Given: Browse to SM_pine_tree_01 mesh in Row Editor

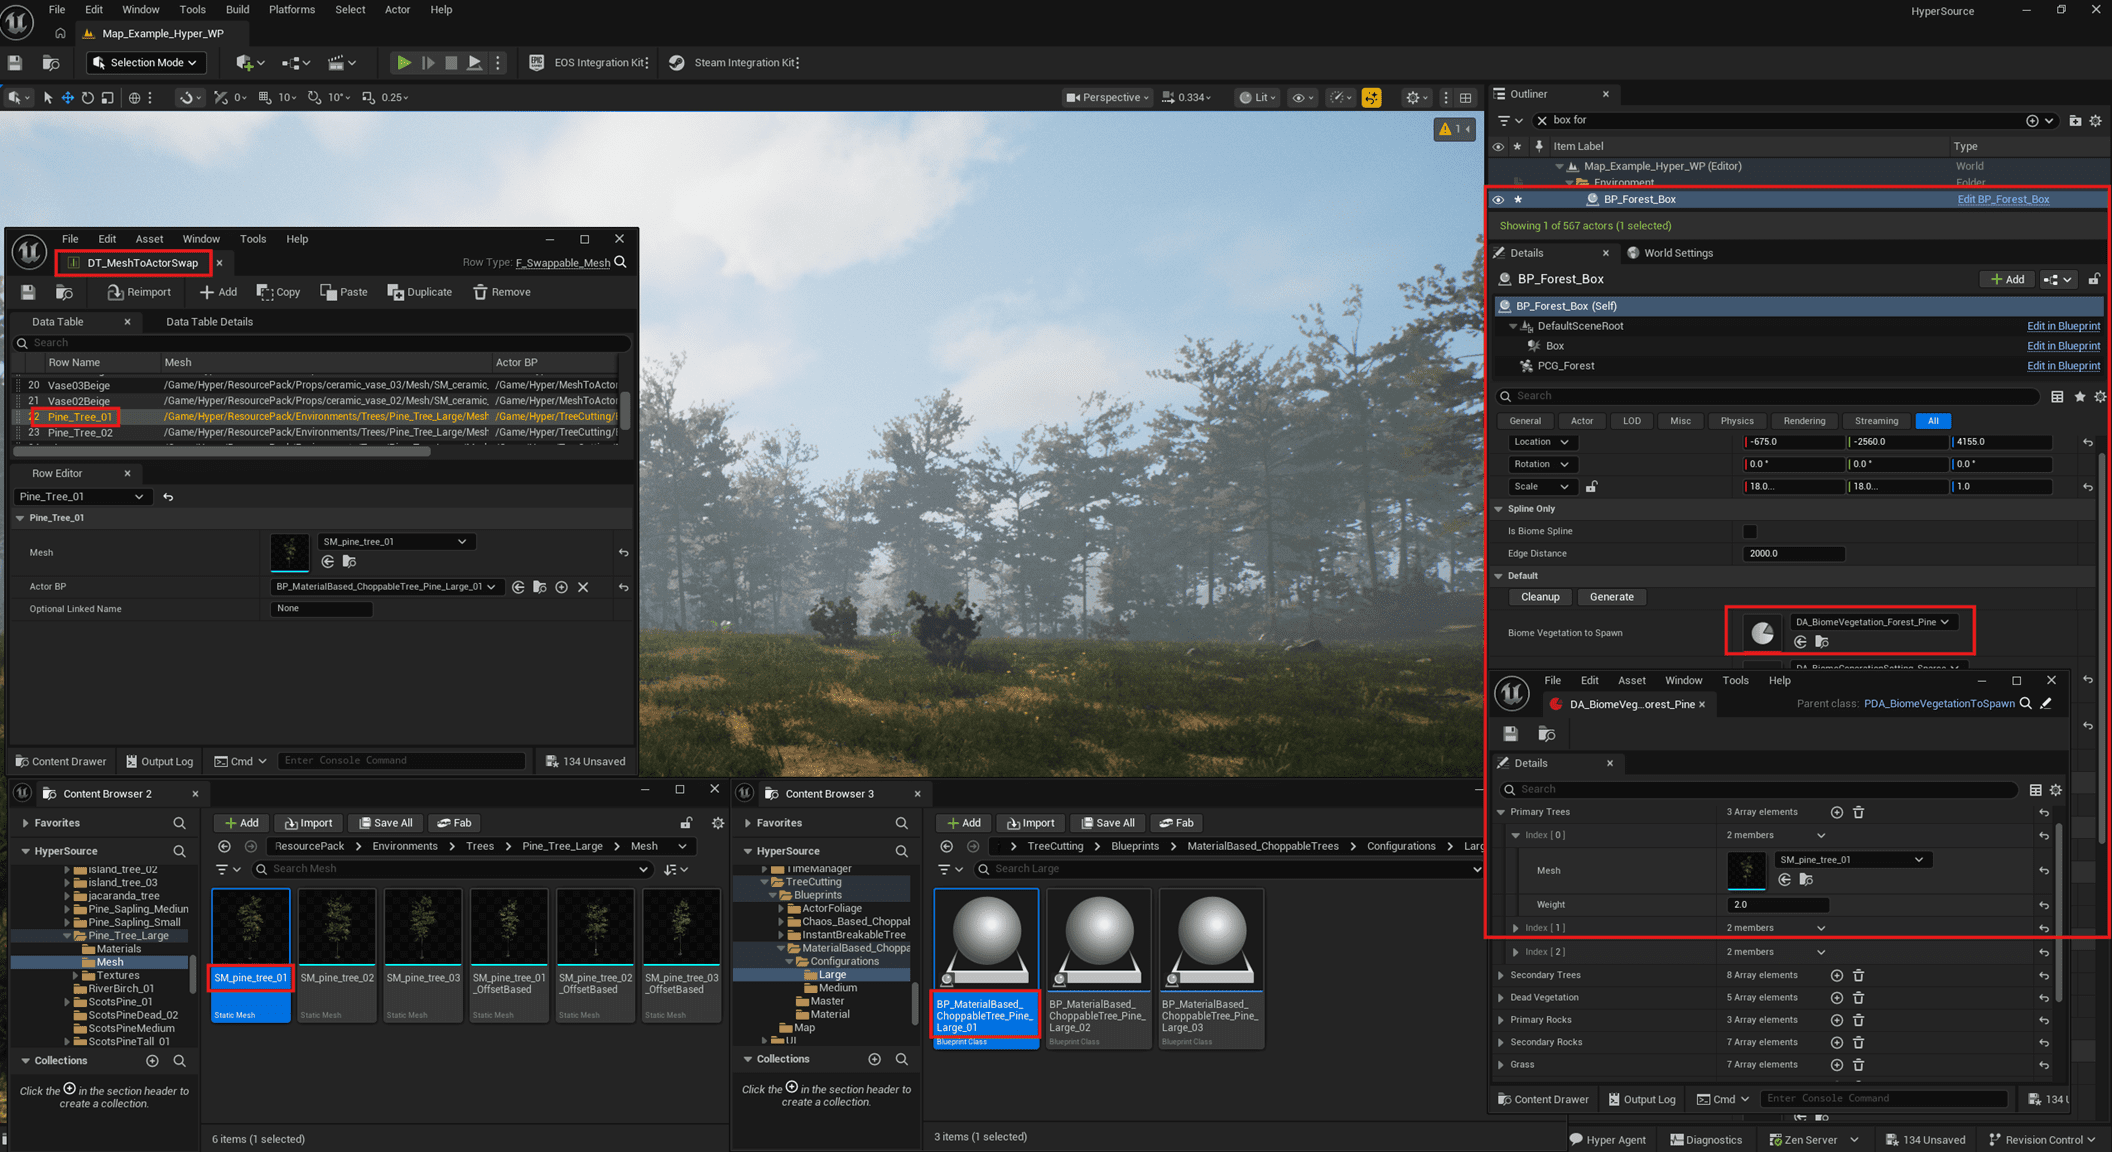Looking at the screenshot, I should 349,561.
